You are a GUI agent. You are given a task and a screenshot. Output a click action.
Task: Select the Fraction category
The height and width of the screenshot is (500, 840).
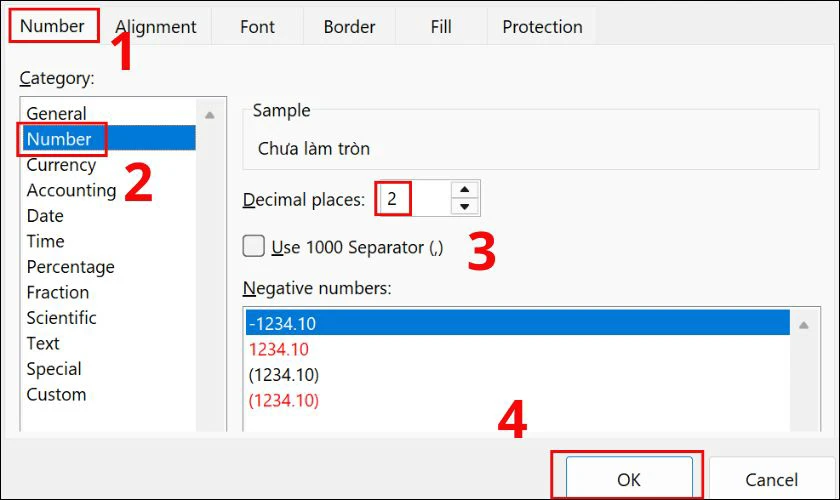coord(109,292)
